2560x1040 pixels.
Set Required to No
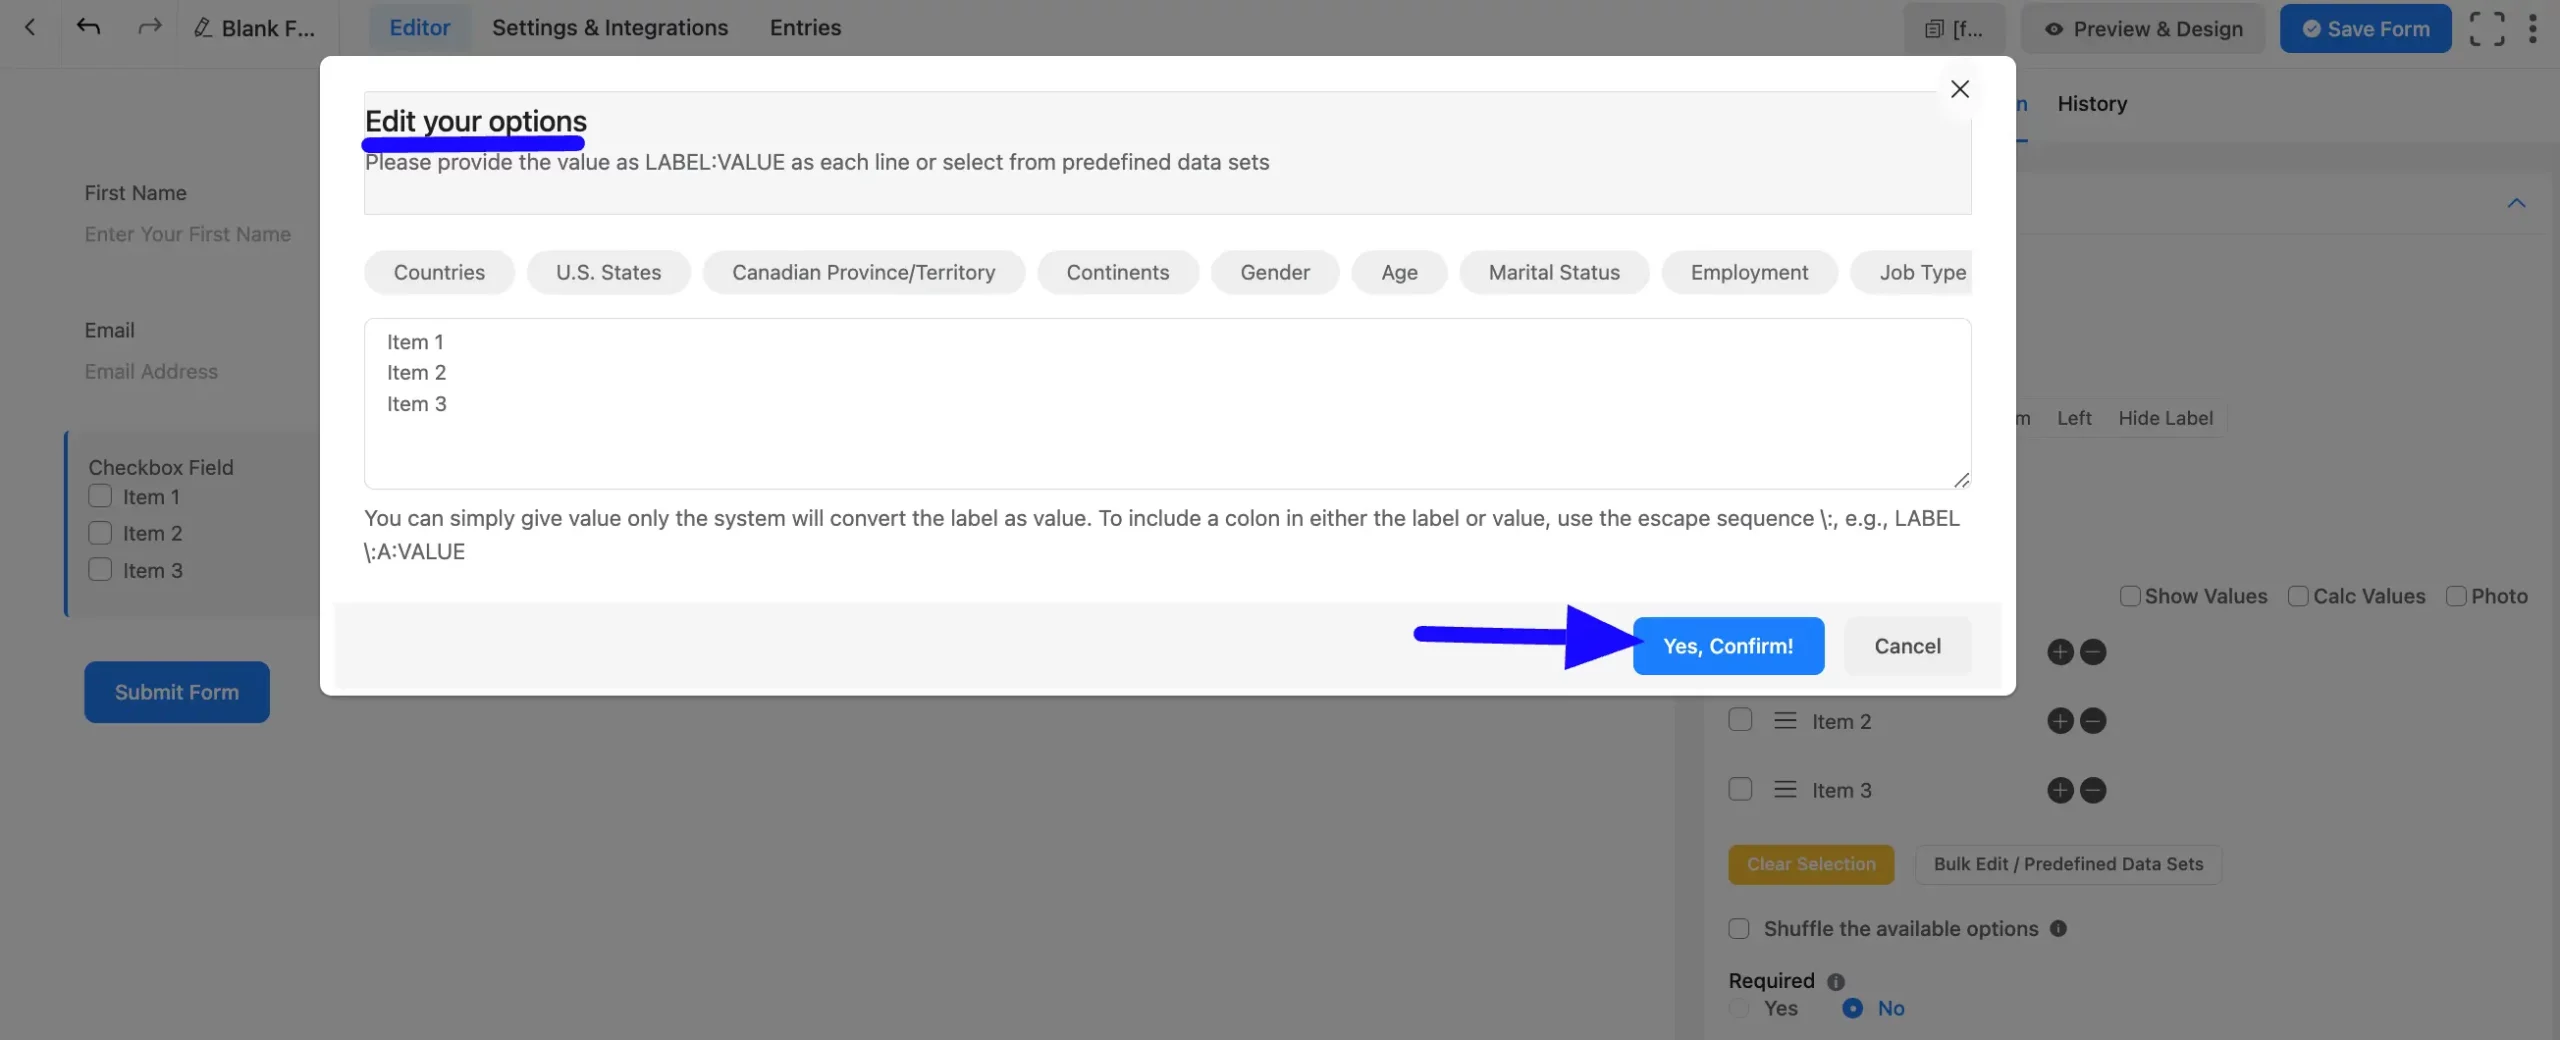pos(1853,1008)
